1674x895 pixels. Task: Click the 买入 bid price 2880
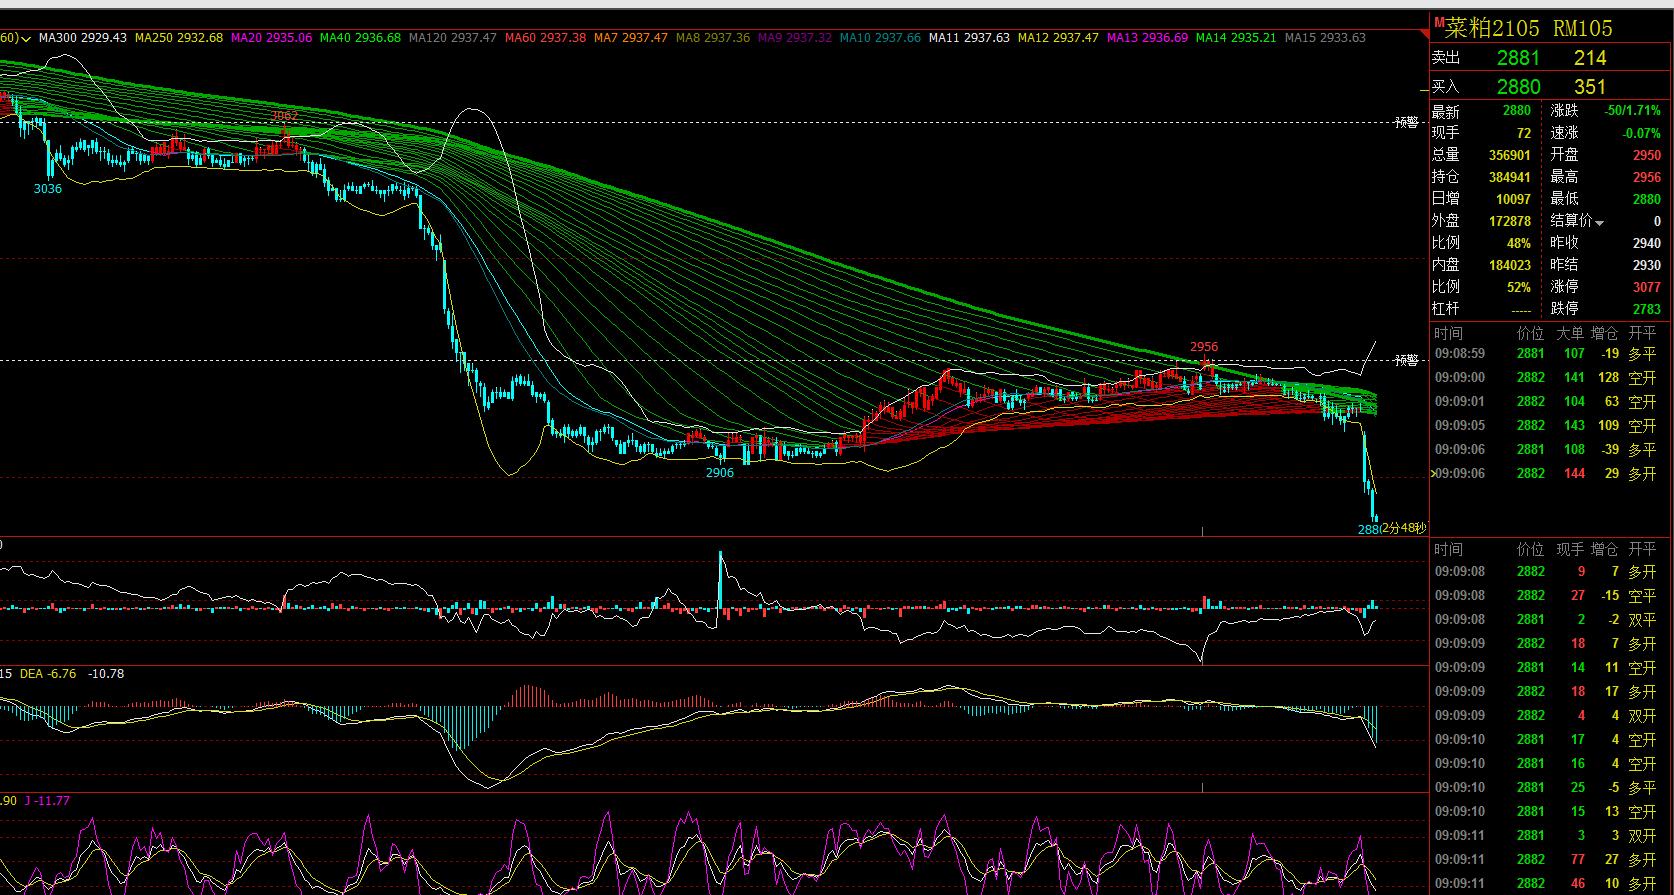coord(1518,87)
